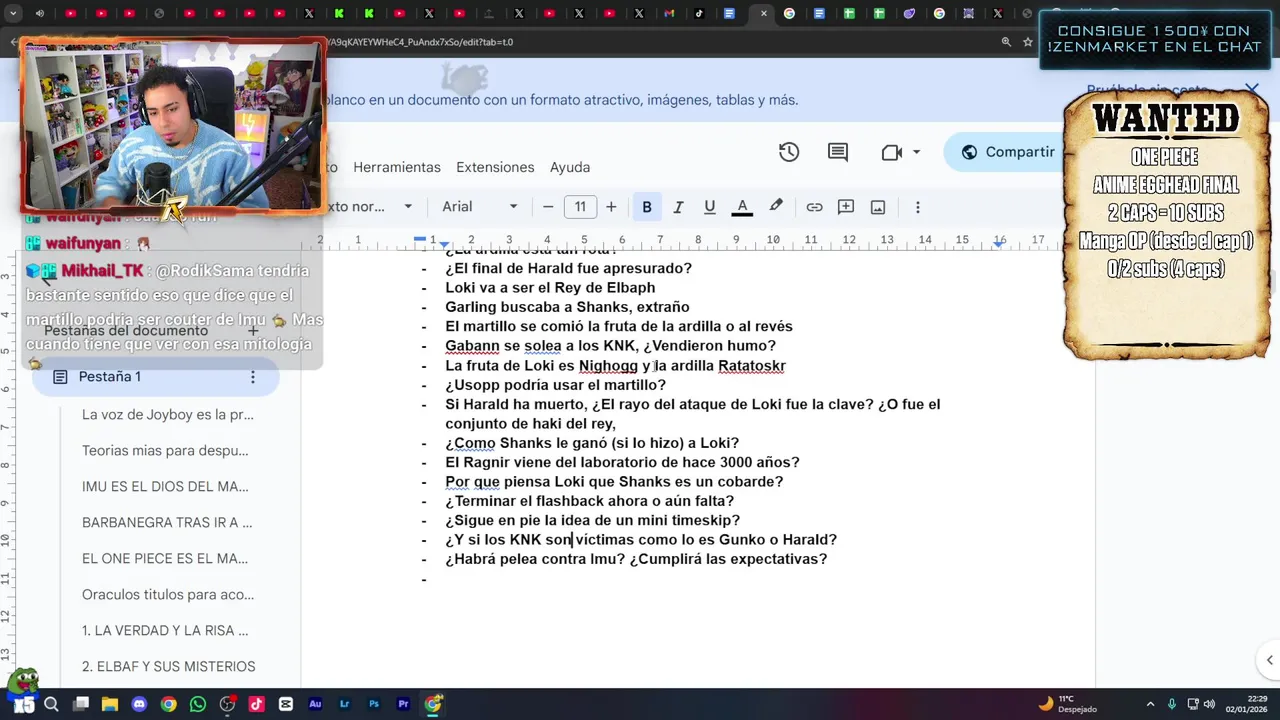Add a comment using the toolbar icon

846,207
